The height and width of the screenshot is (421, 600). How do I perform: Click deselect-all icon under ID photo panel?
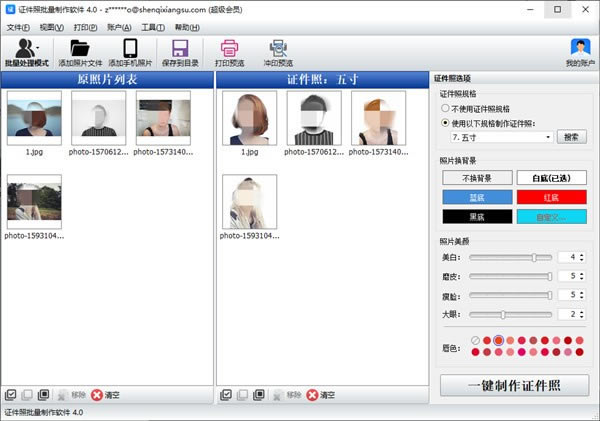242,395
